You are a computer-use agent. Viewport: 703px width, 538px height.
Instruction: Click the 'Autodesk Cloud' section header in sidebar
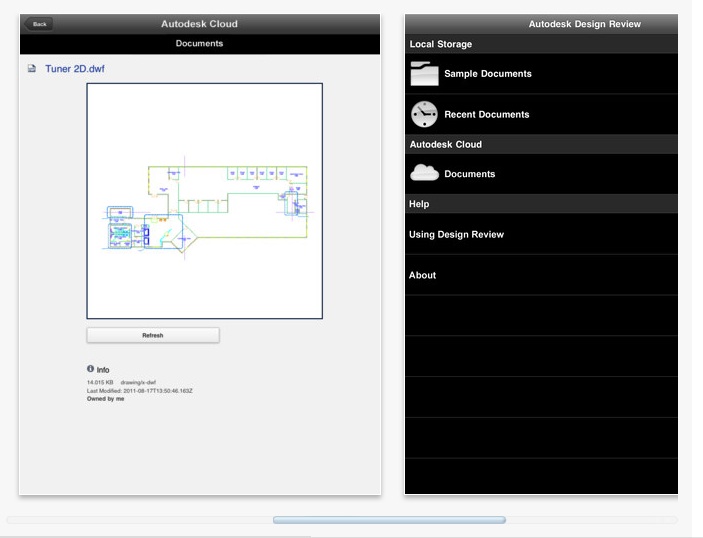pyautogui.click(x=541, y=144)
